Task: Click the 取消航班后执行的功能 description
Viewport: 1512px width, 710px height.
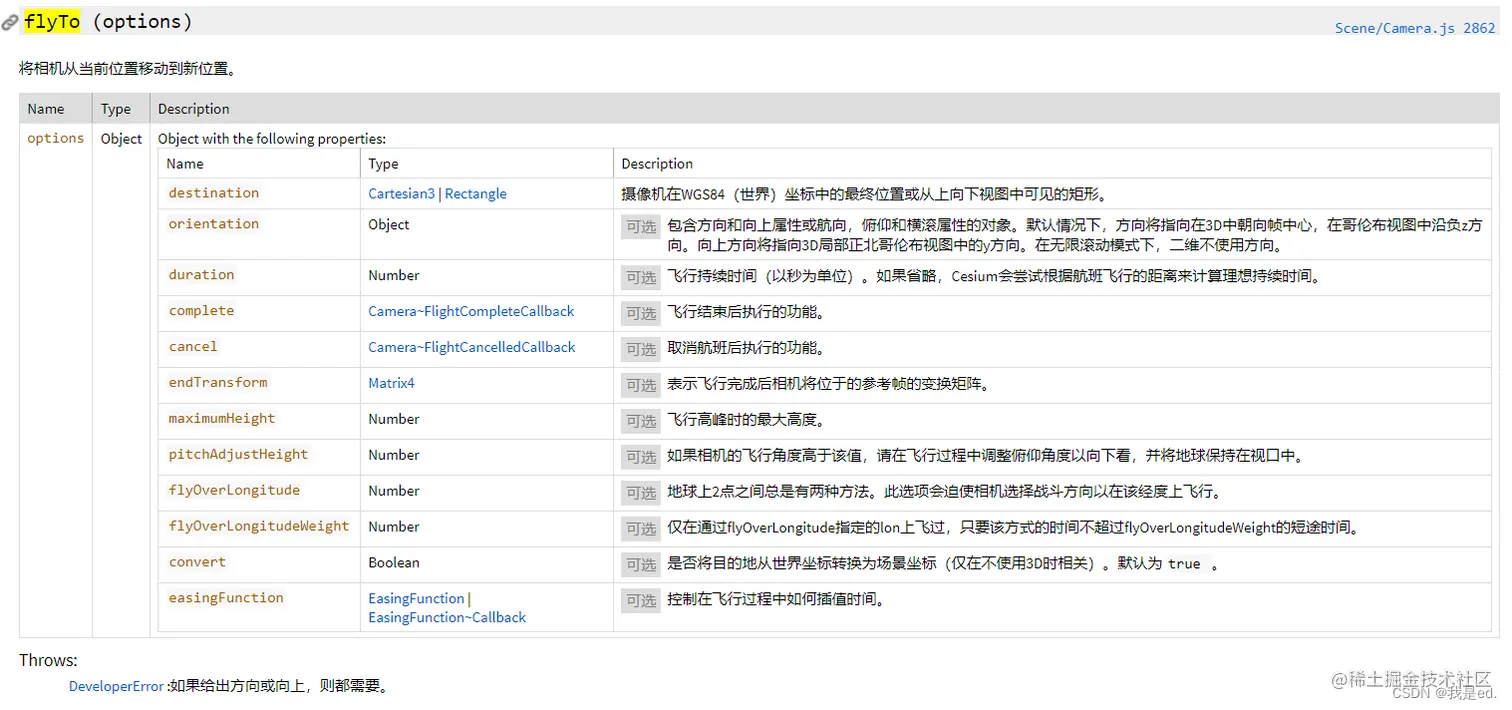Action: 746,348
